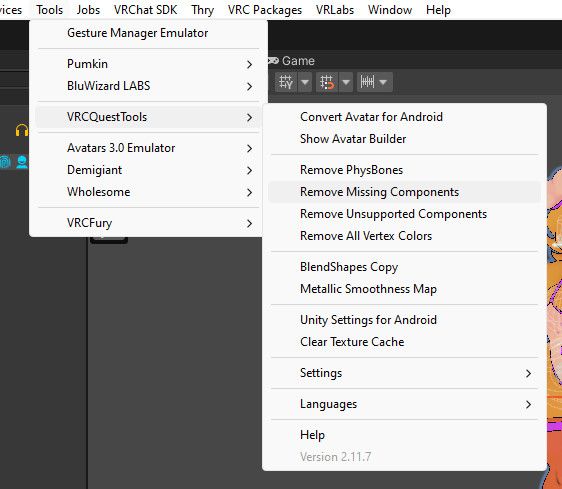Screen dimensions: 562x489
Task: Open the Help menu in menu bar
Action: [x=438, y=10]
